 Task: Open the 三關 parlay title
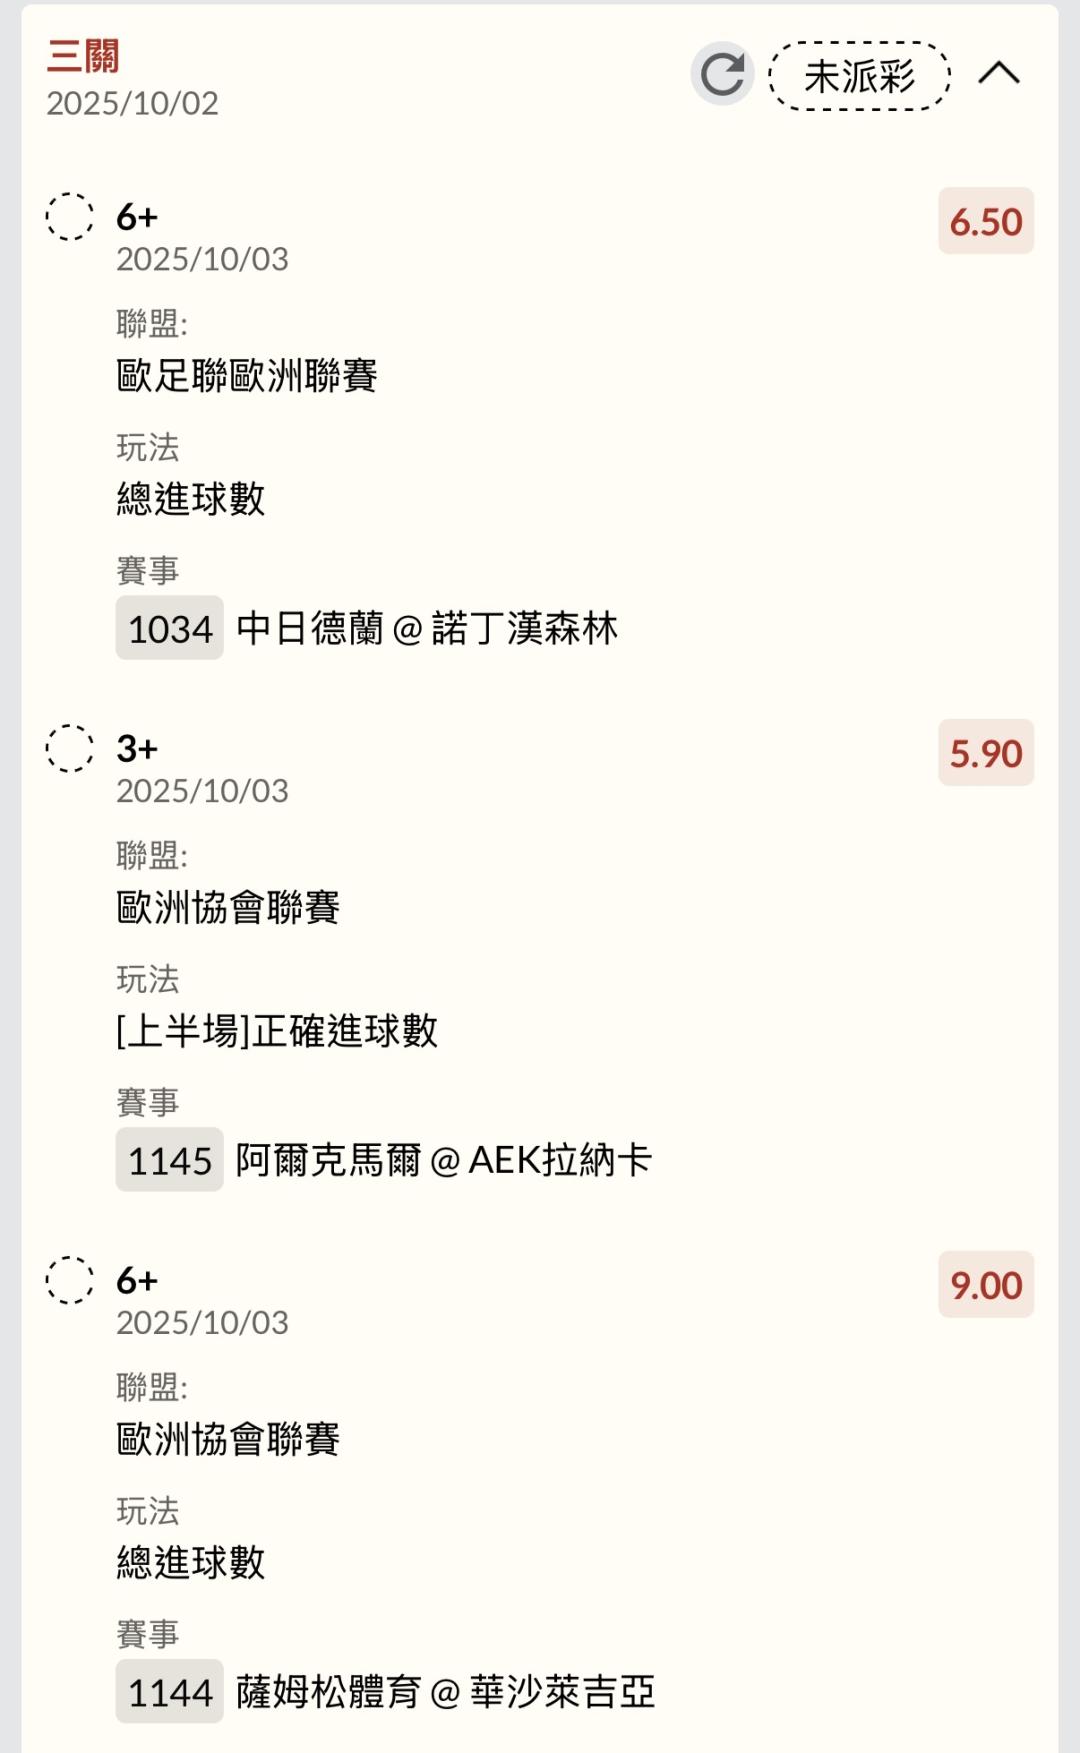click(83, 56)
